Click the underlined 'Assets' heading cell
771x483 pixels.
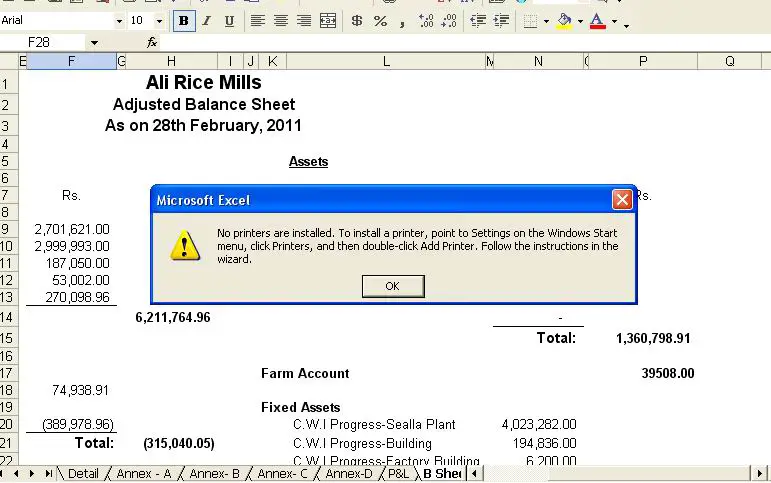click(308, 162)
